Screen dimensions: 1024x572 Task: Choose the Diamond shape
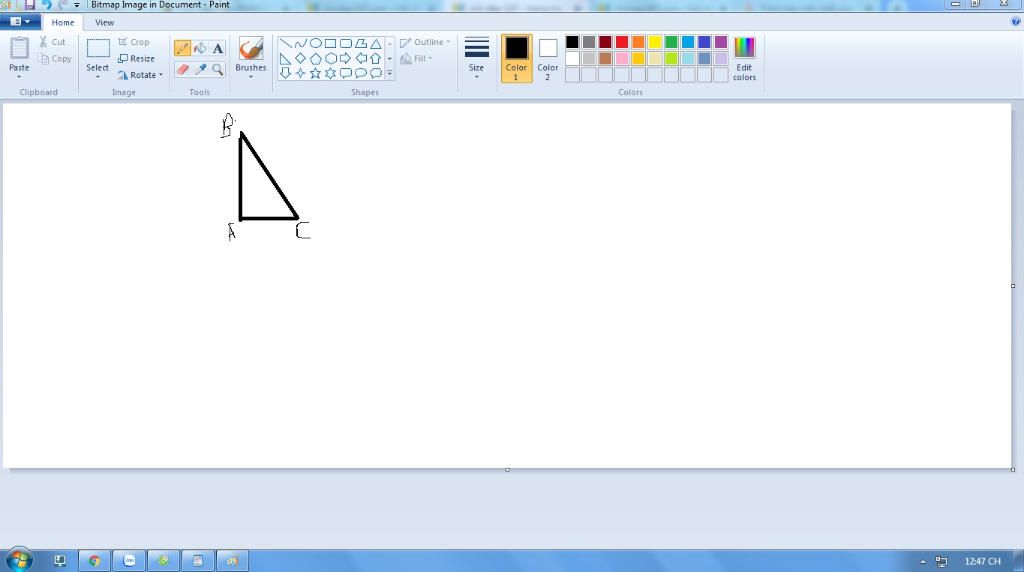[300, 59]
